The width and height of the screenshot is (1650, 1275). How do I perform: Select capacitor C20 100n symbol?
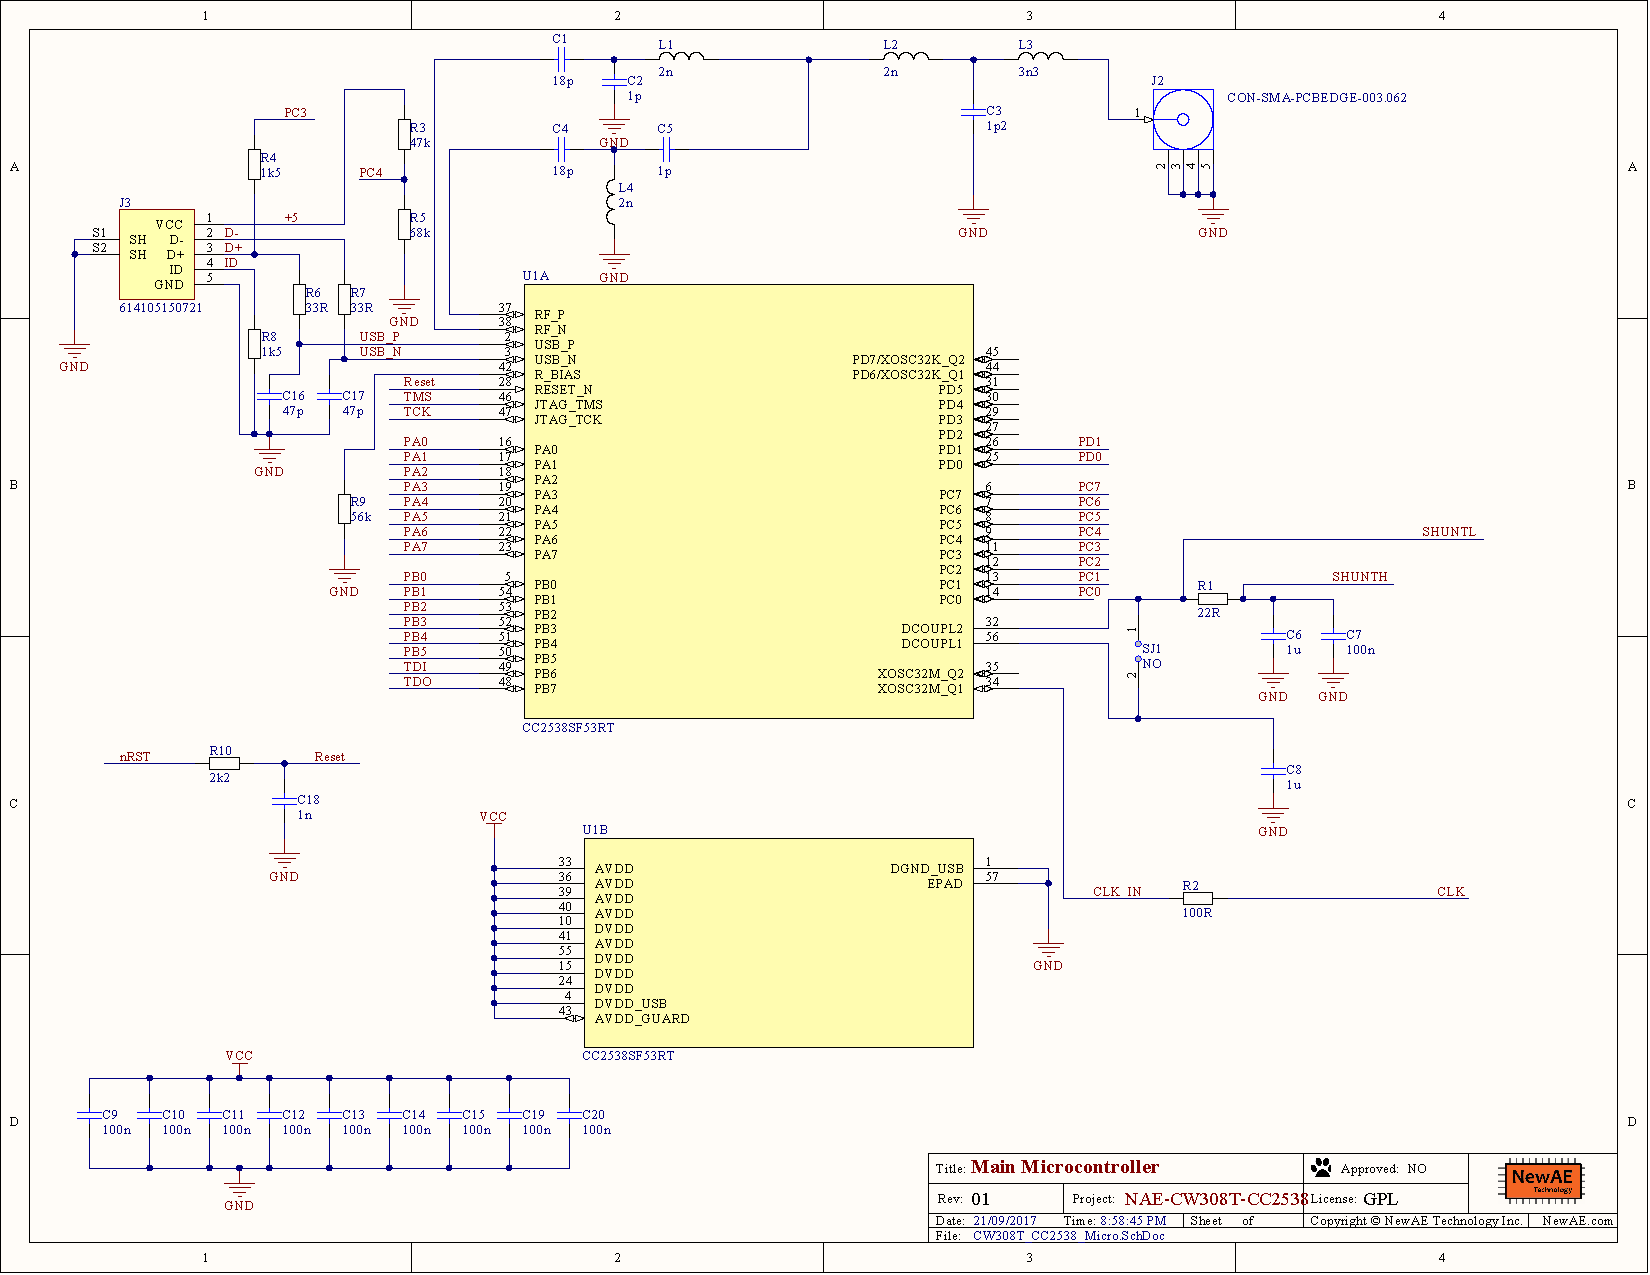coord(569,1116)
